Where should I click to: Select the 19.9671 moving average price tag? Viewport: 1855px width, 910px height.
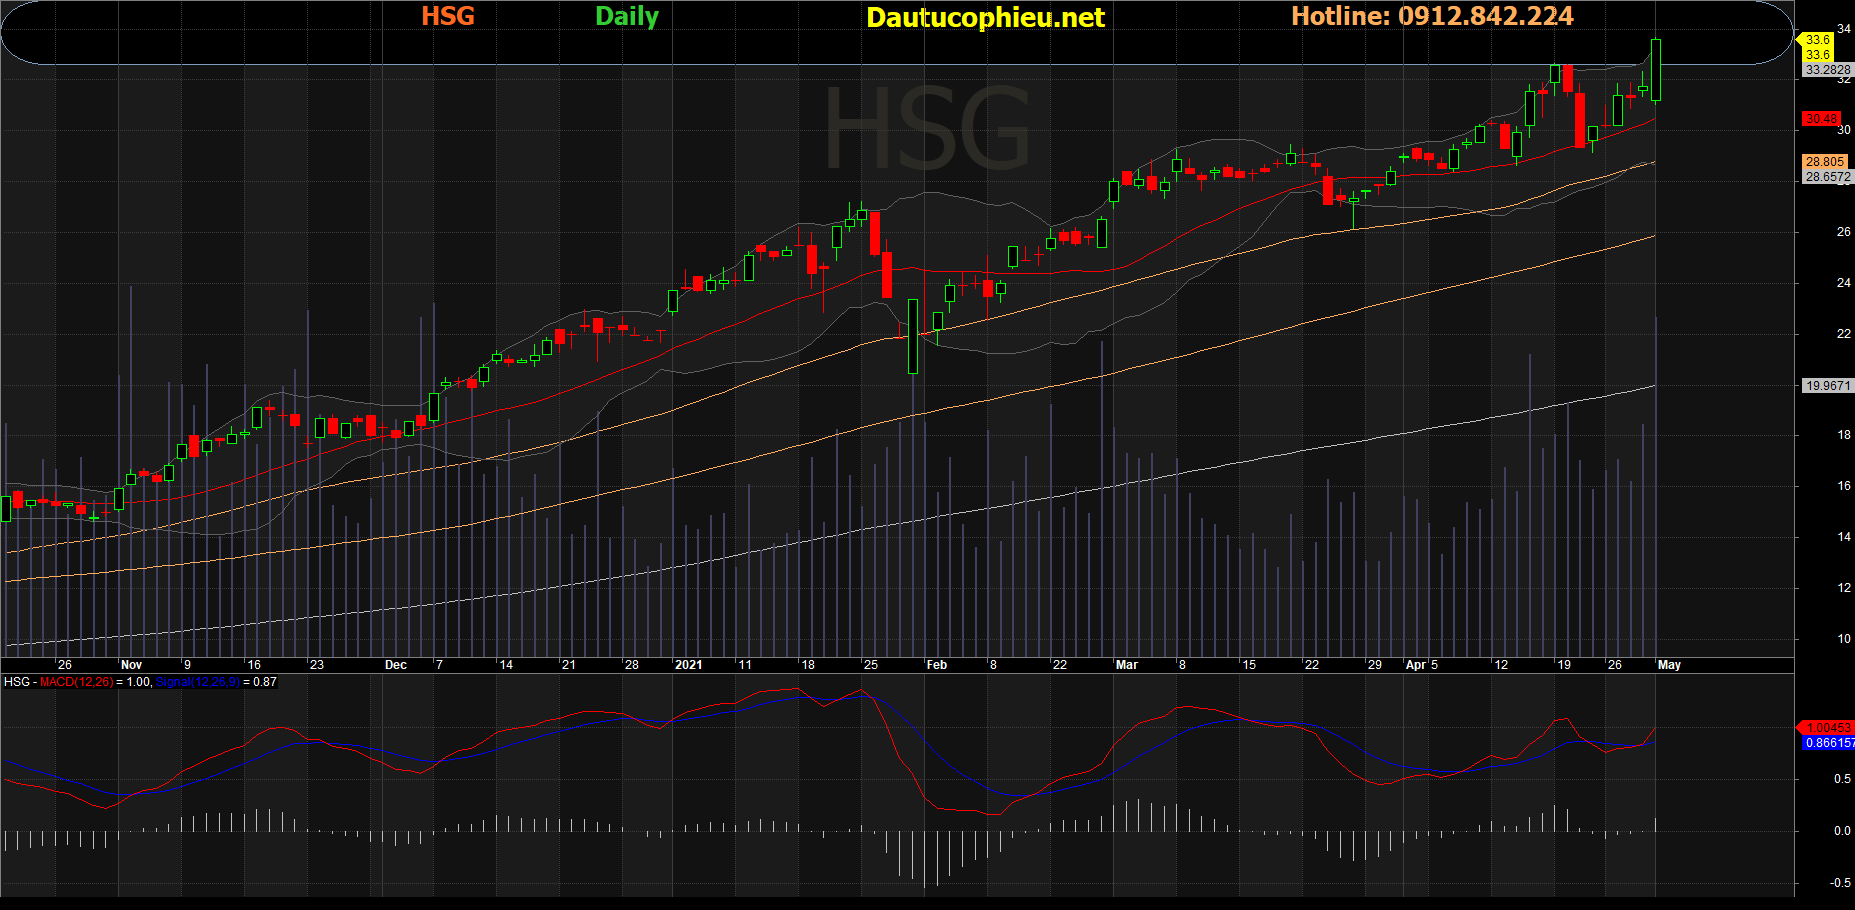(1828, 385)
